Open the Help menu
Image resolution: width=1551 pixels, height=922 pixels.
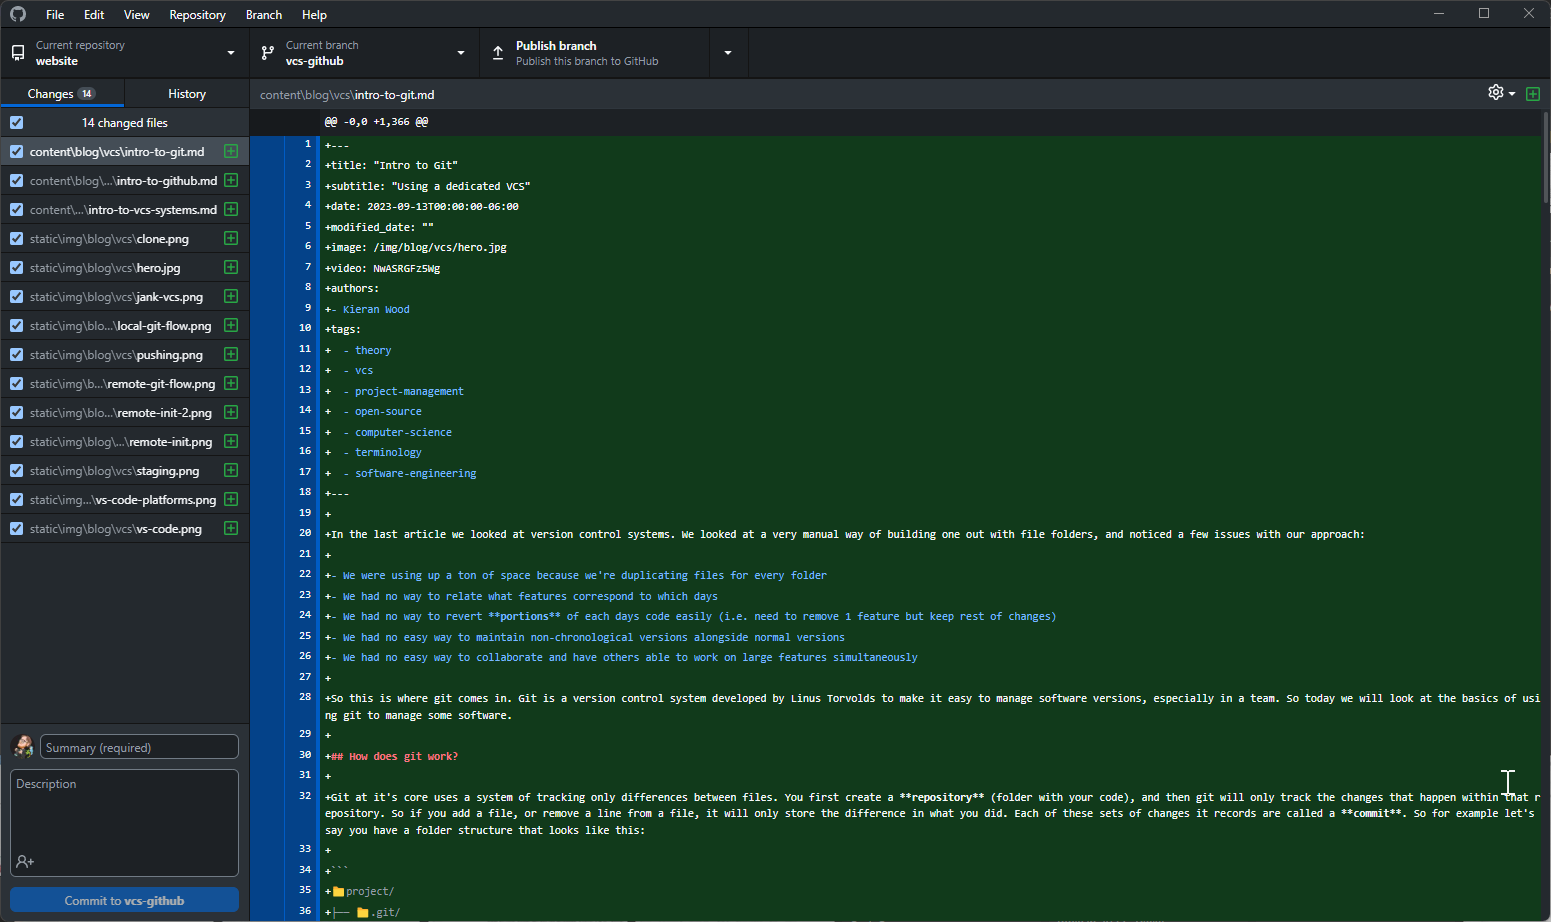[314, 14]
